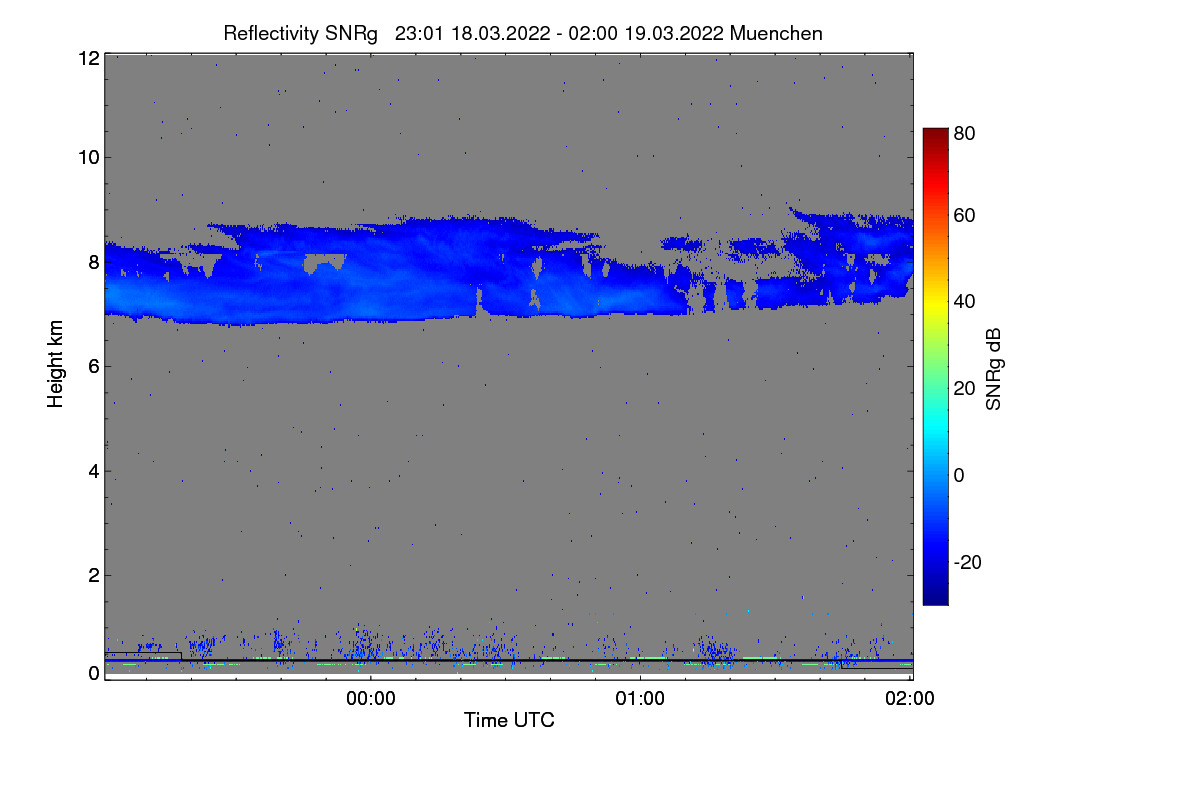Click the dark red top of colorbar
The height and width of the screenshot is (800, 1200).
coord(935,134)
